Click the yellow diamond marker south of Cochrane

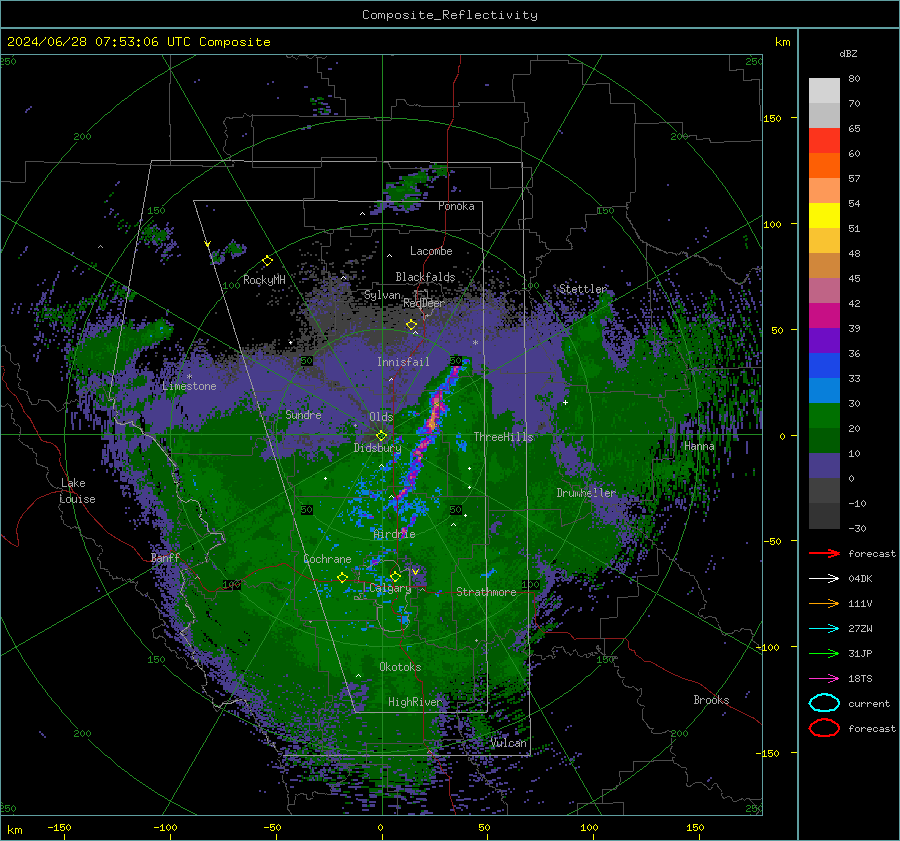(342, 578)
